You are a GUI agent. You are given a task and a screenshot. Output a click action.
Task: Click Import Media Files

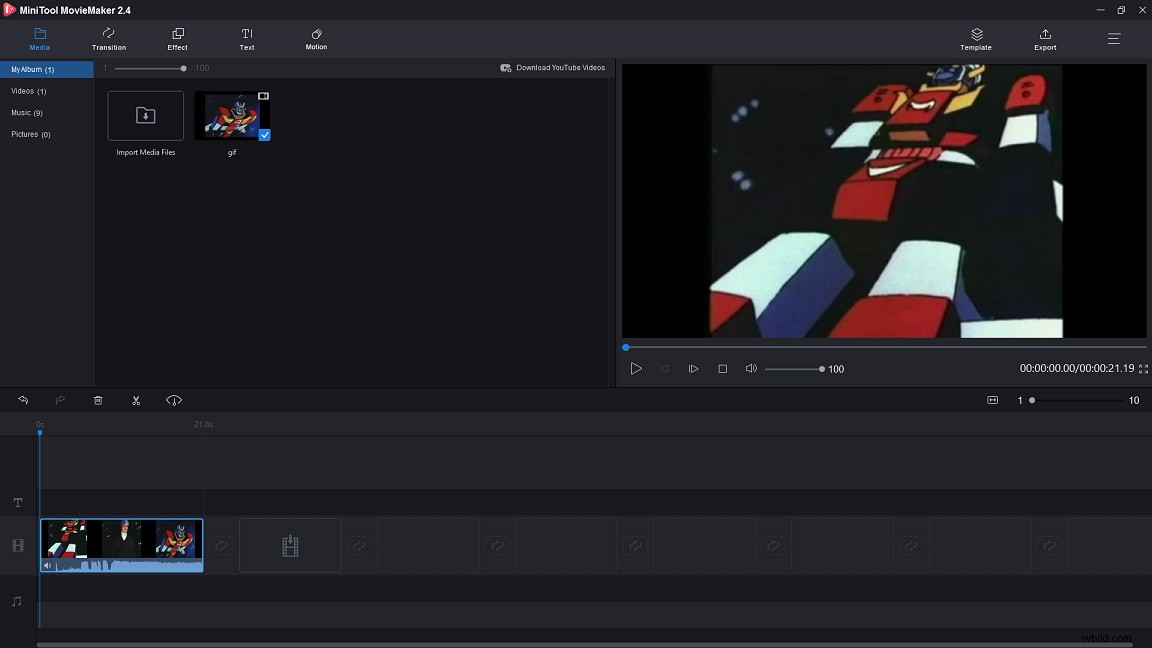pyautogui.click(x=145, y=115)
